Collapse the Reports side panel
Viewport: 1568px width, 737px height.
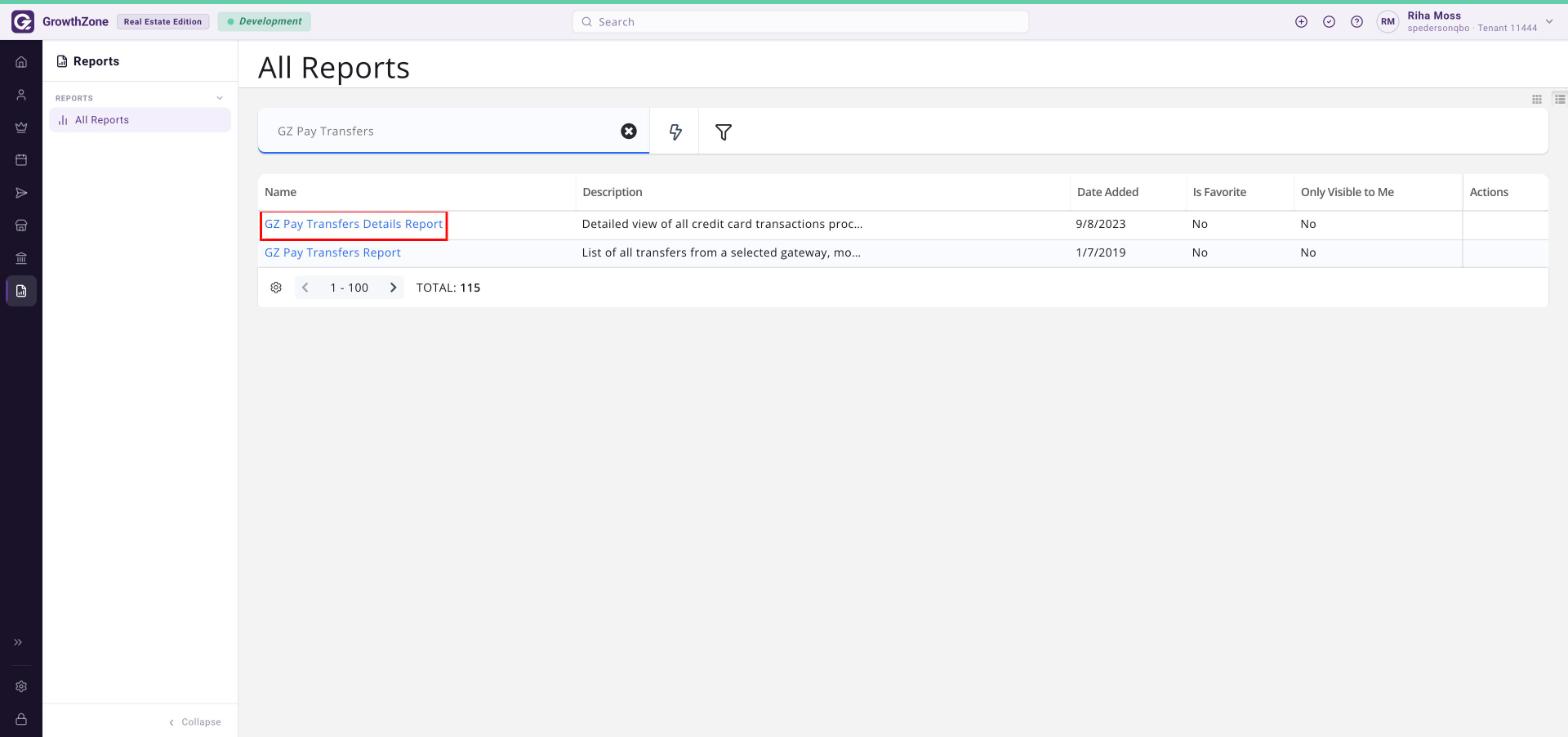195,722
